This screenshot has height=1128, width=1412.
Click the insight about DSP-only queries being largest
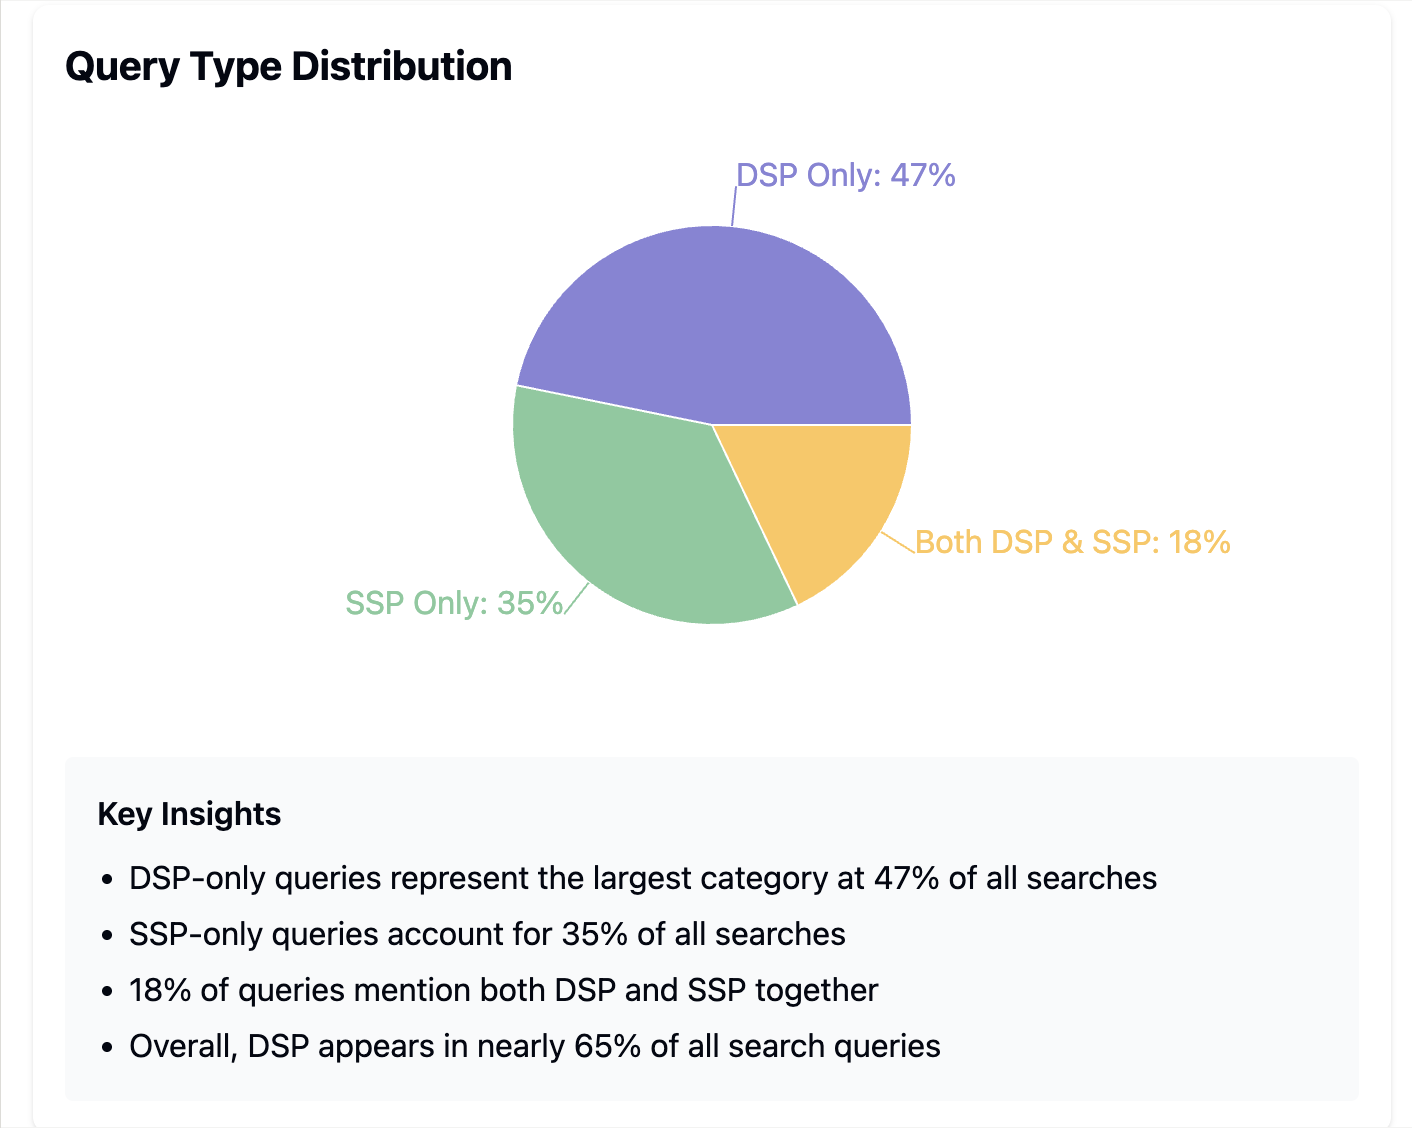643,879
